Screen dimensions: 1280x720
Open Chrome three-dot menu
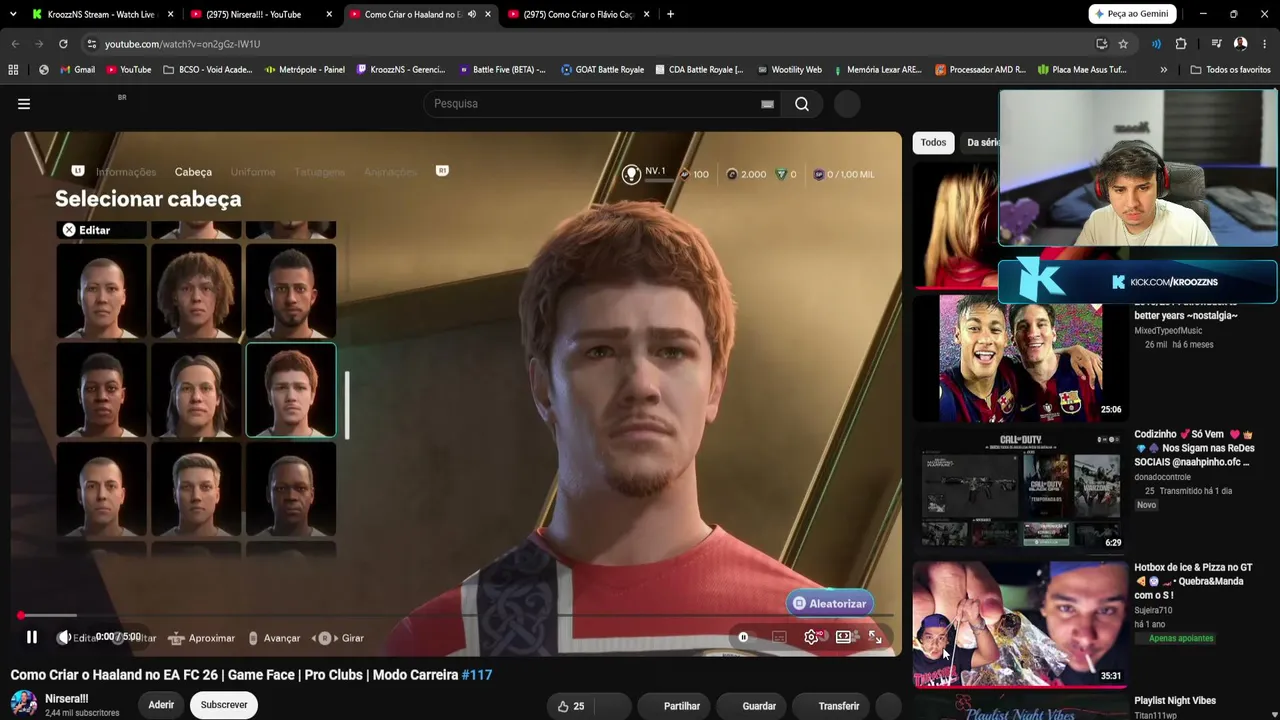tap(1265, 44)
